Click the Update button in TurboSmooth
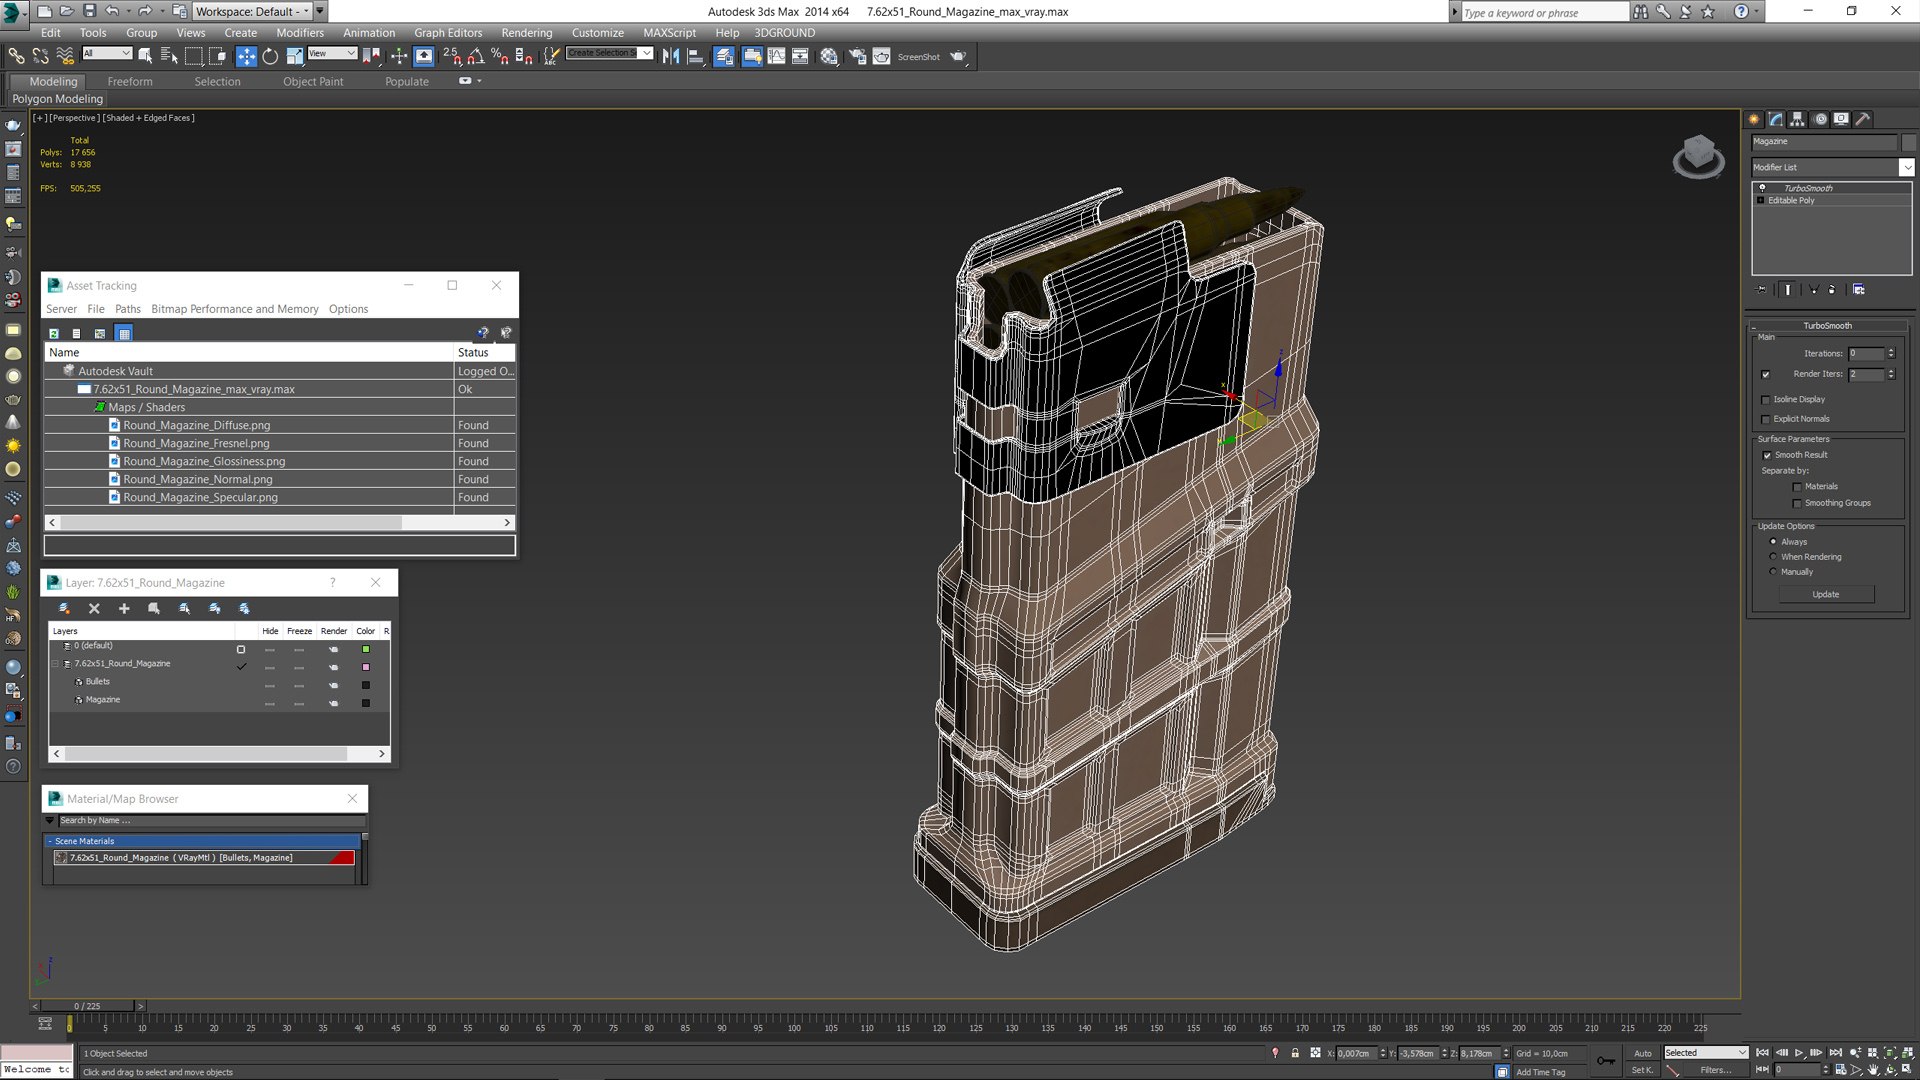 point(1826,595)
